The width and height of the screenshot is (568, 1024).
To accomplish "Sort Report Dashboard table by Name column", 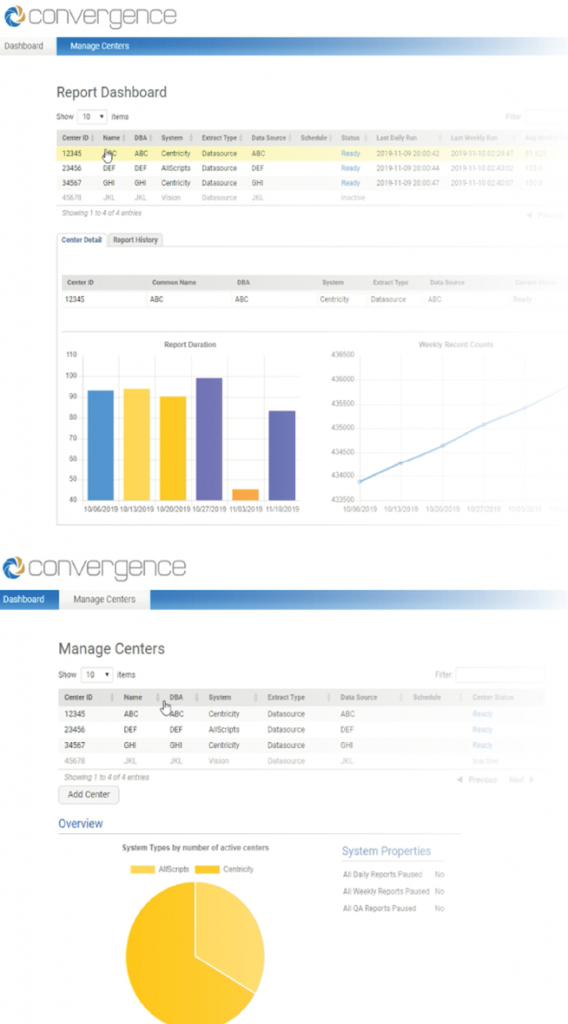I will [114, 138].
